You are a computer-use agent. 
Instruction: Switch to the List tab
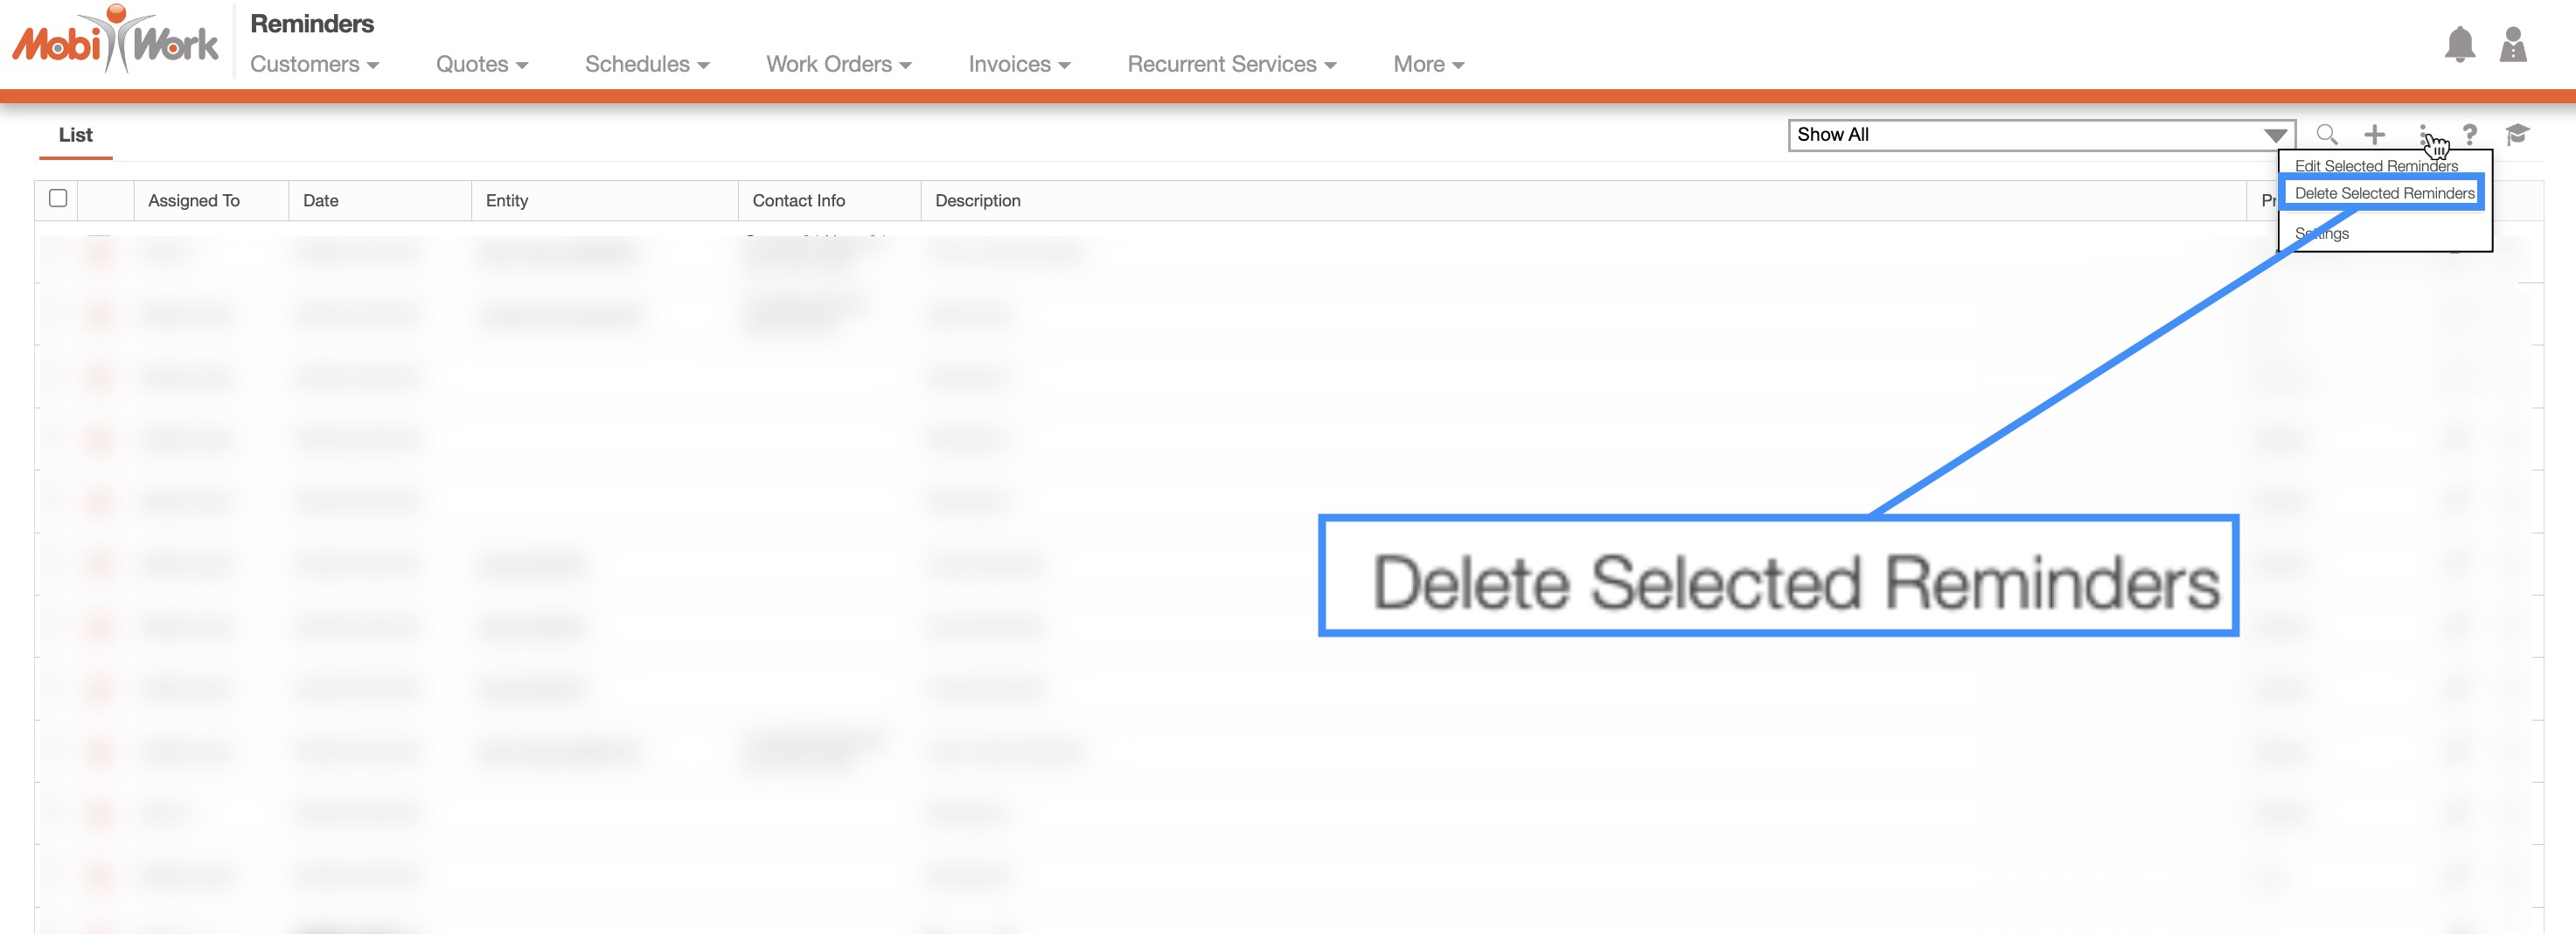(75, 135)
